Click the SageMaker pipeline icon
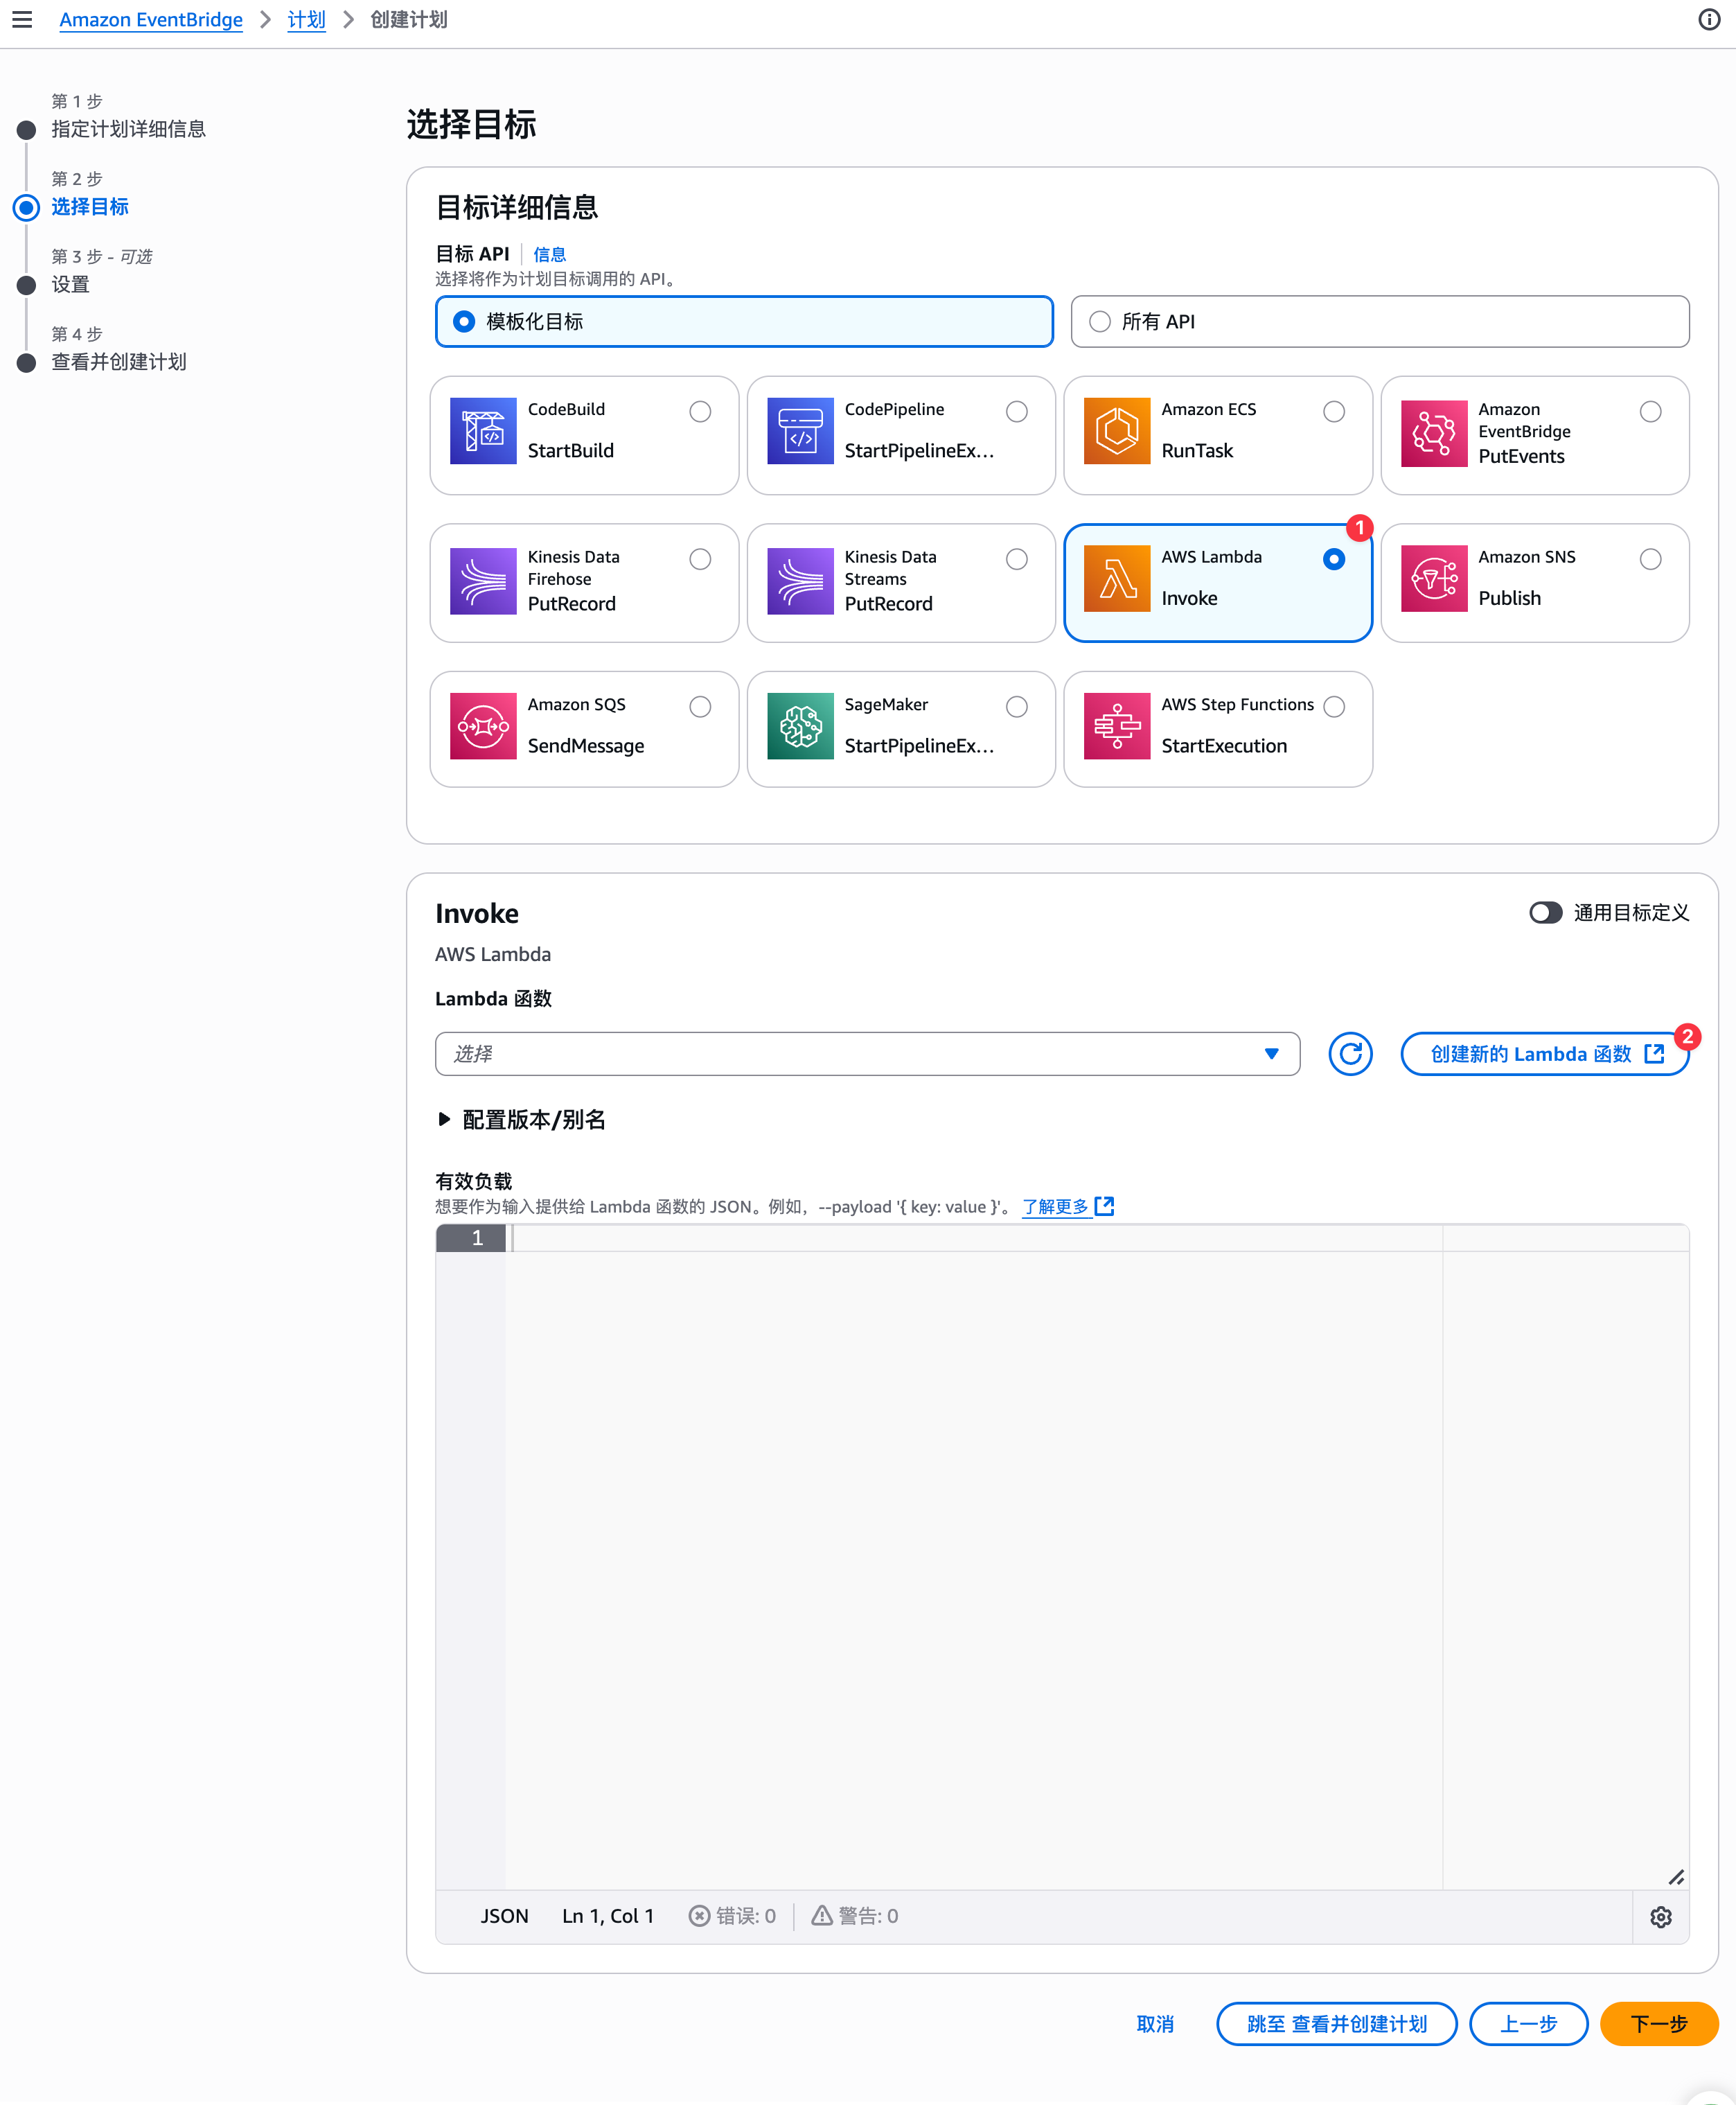Screen dimensions: 1736x2105 pyautogui.click(x=800, y=726)
